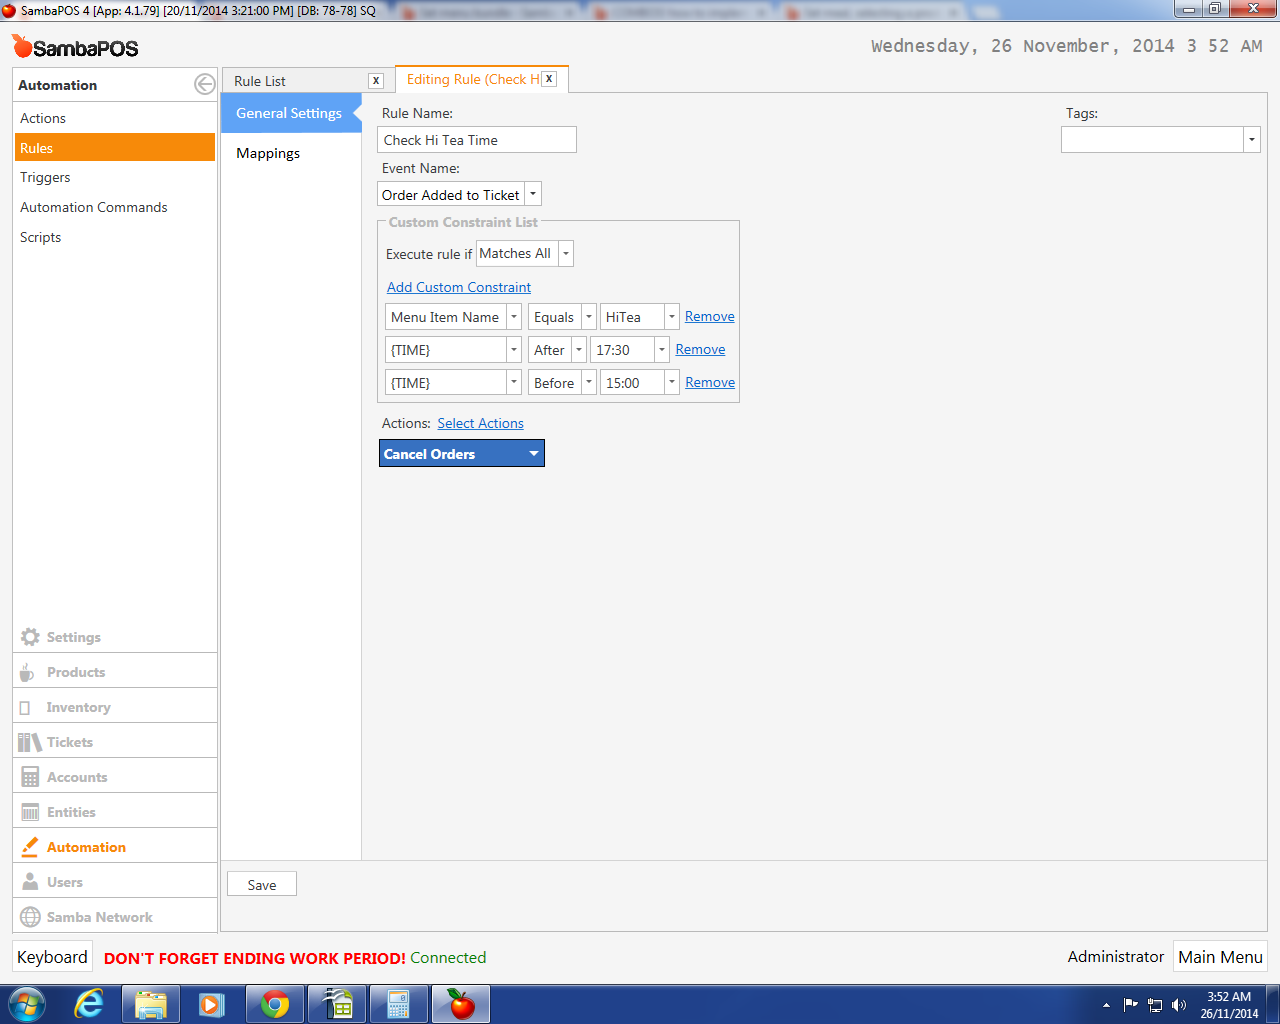The image size is (1280, 1024).
Task: Open Windows Start menu
Action: [x=27, y=1004]
